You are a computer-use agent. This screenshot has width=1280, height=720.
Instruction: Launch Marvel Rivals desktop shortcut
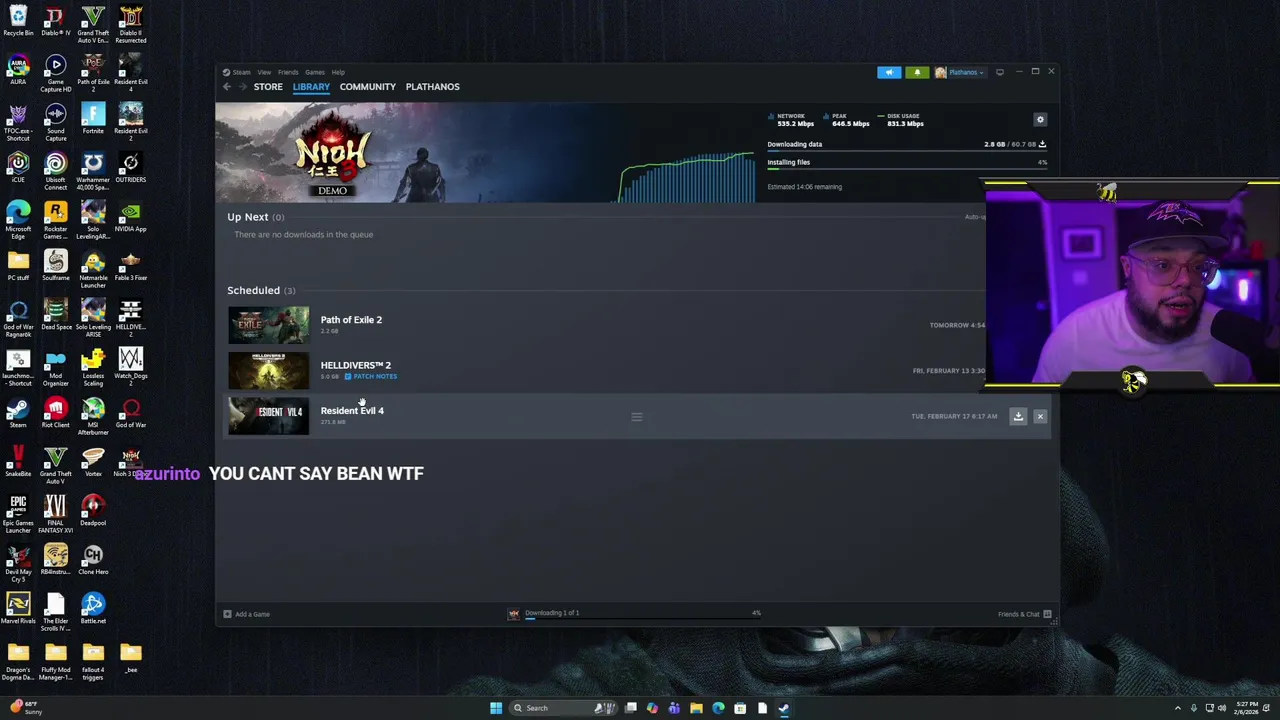coord(18,610)
